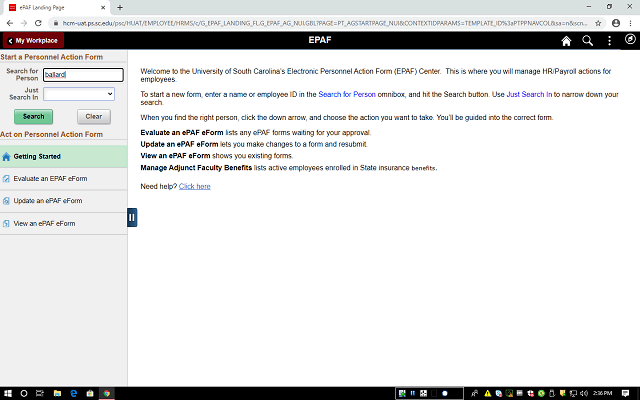Click the 'Act on Personnel Action Form' heading
This screenshot has height=400, width=640.
[x=51, y=135]
